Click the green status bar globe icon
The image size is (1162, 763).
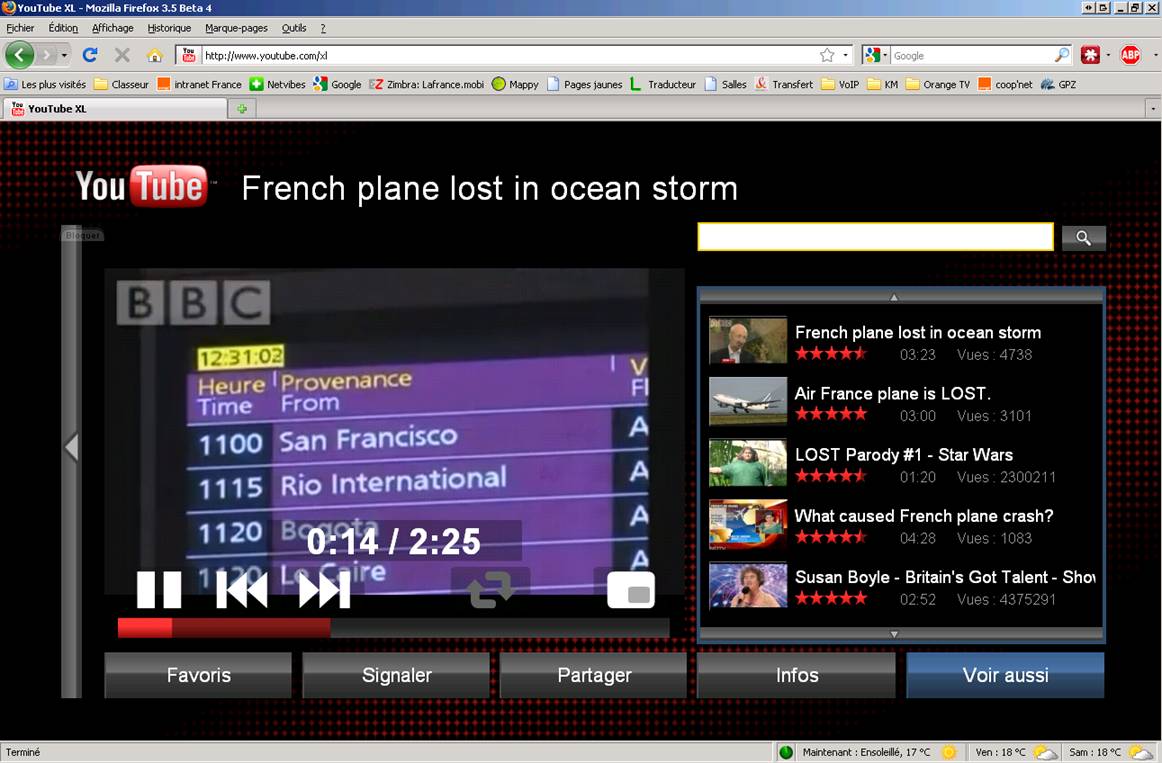point(786,752)
